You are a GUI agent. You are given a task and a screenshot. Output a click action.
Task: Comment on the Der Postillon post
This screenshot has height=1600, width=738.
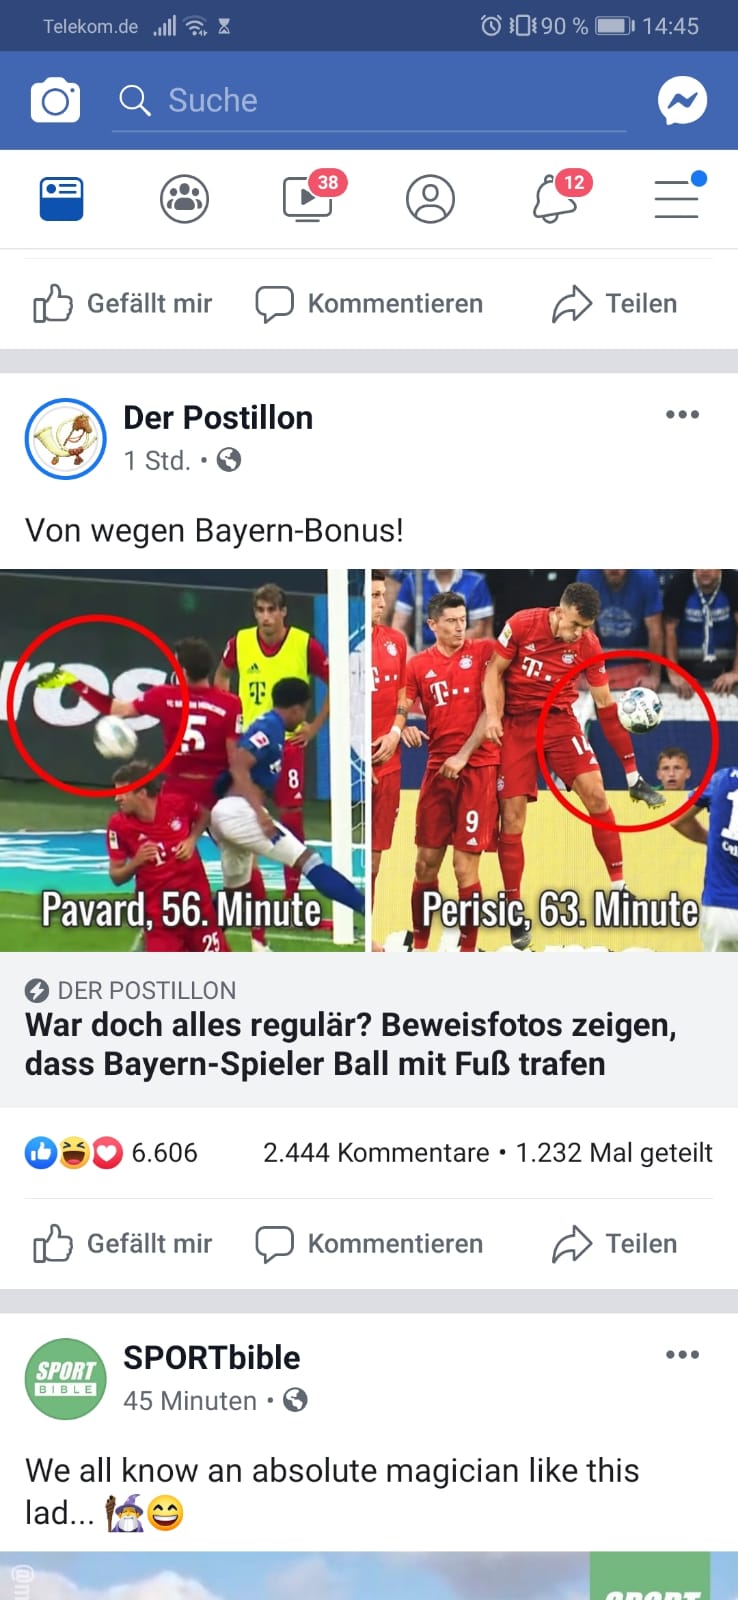click(x=369, y=1244)
